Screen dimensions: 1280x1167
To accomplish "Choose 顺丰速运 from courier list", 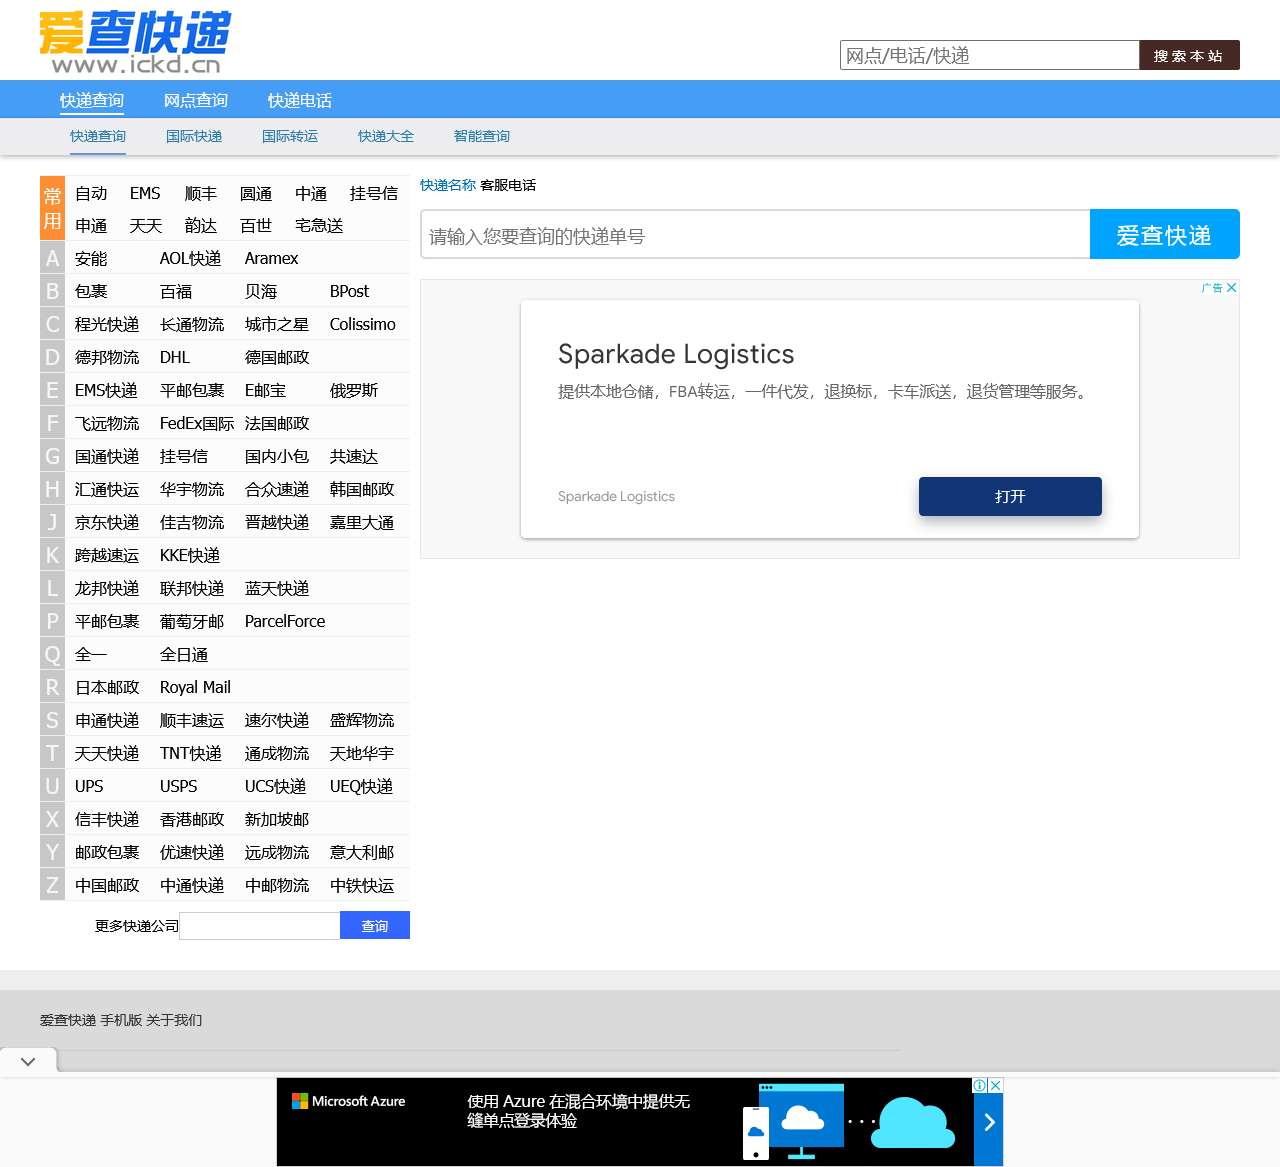I will (x=192, y=721).
